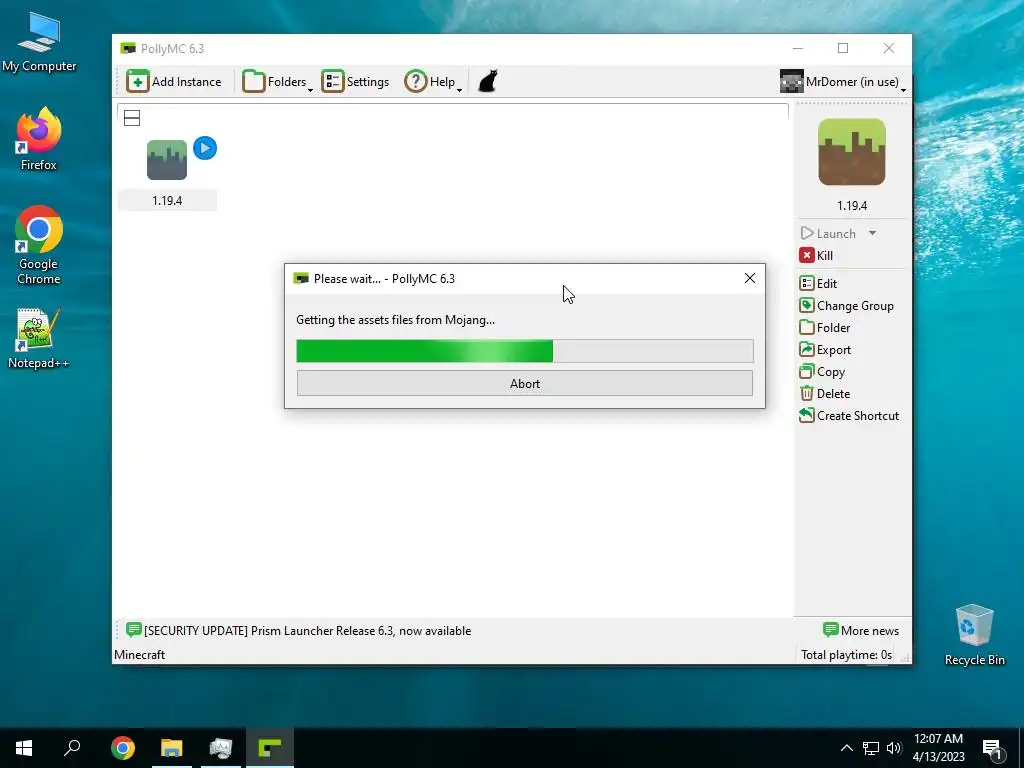Collapse the instance group with the minus icon

pyautogui.click(x=132, y=118)
